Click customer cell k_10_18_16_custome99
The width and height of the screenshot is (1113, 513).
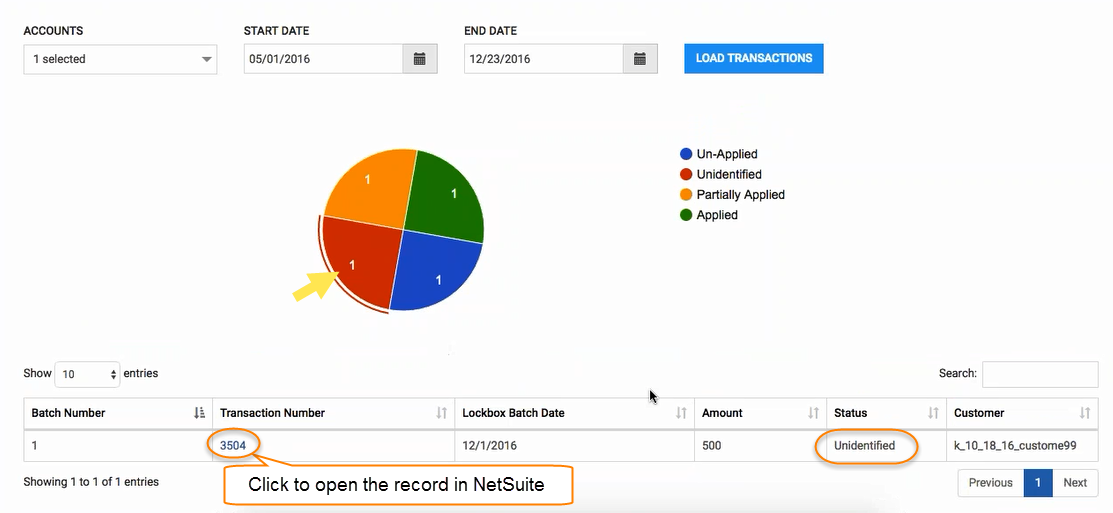[1023, 446]
